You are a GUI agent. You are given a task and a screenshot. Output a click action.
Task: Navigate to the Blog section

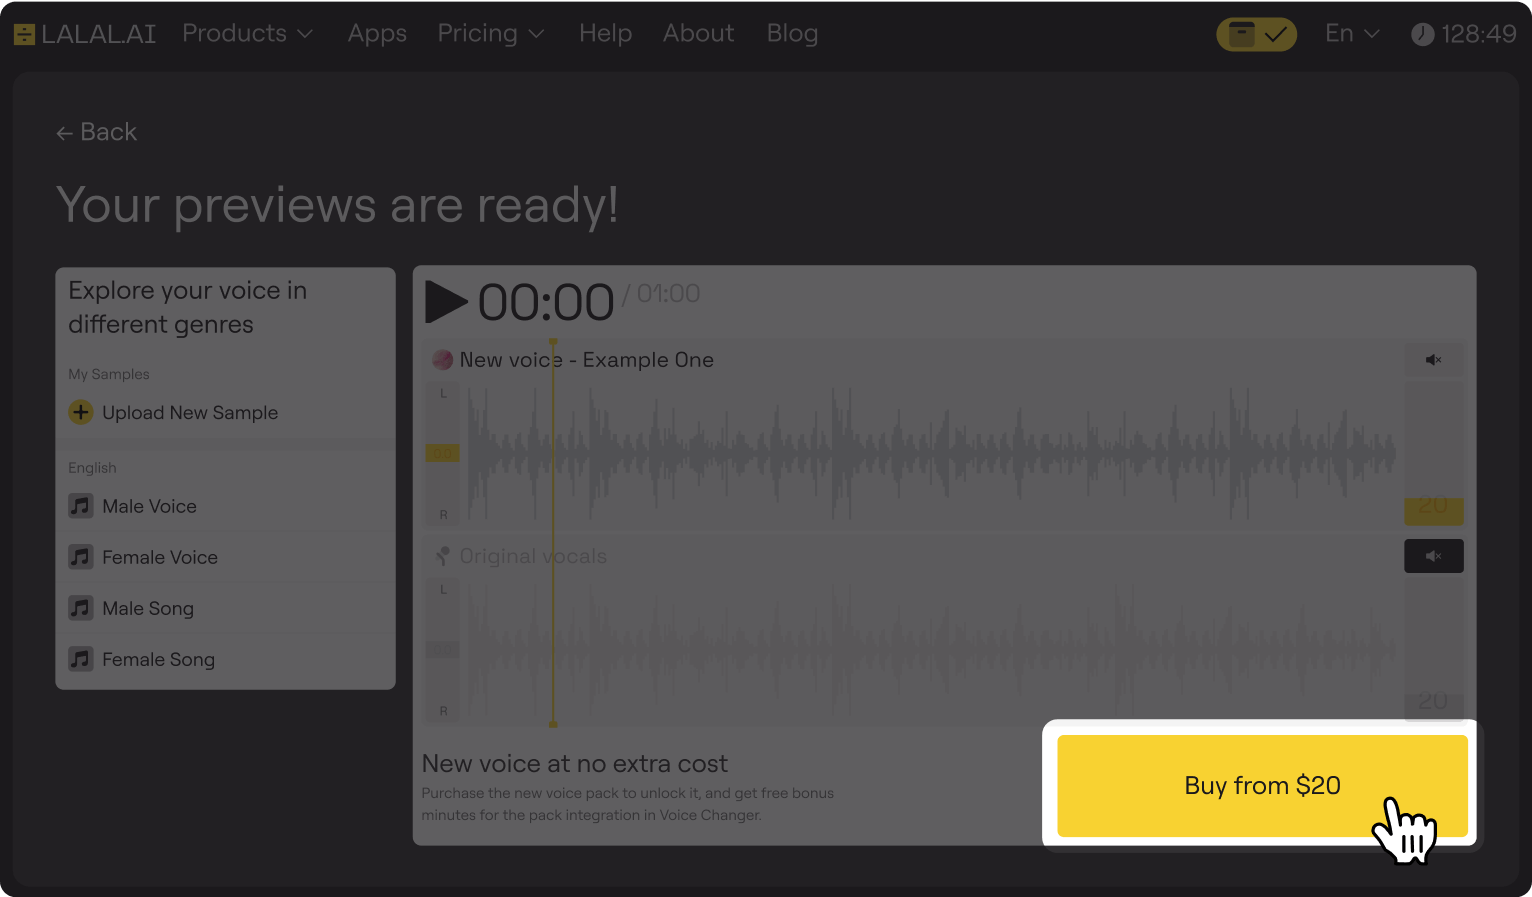tap(792, 33)
